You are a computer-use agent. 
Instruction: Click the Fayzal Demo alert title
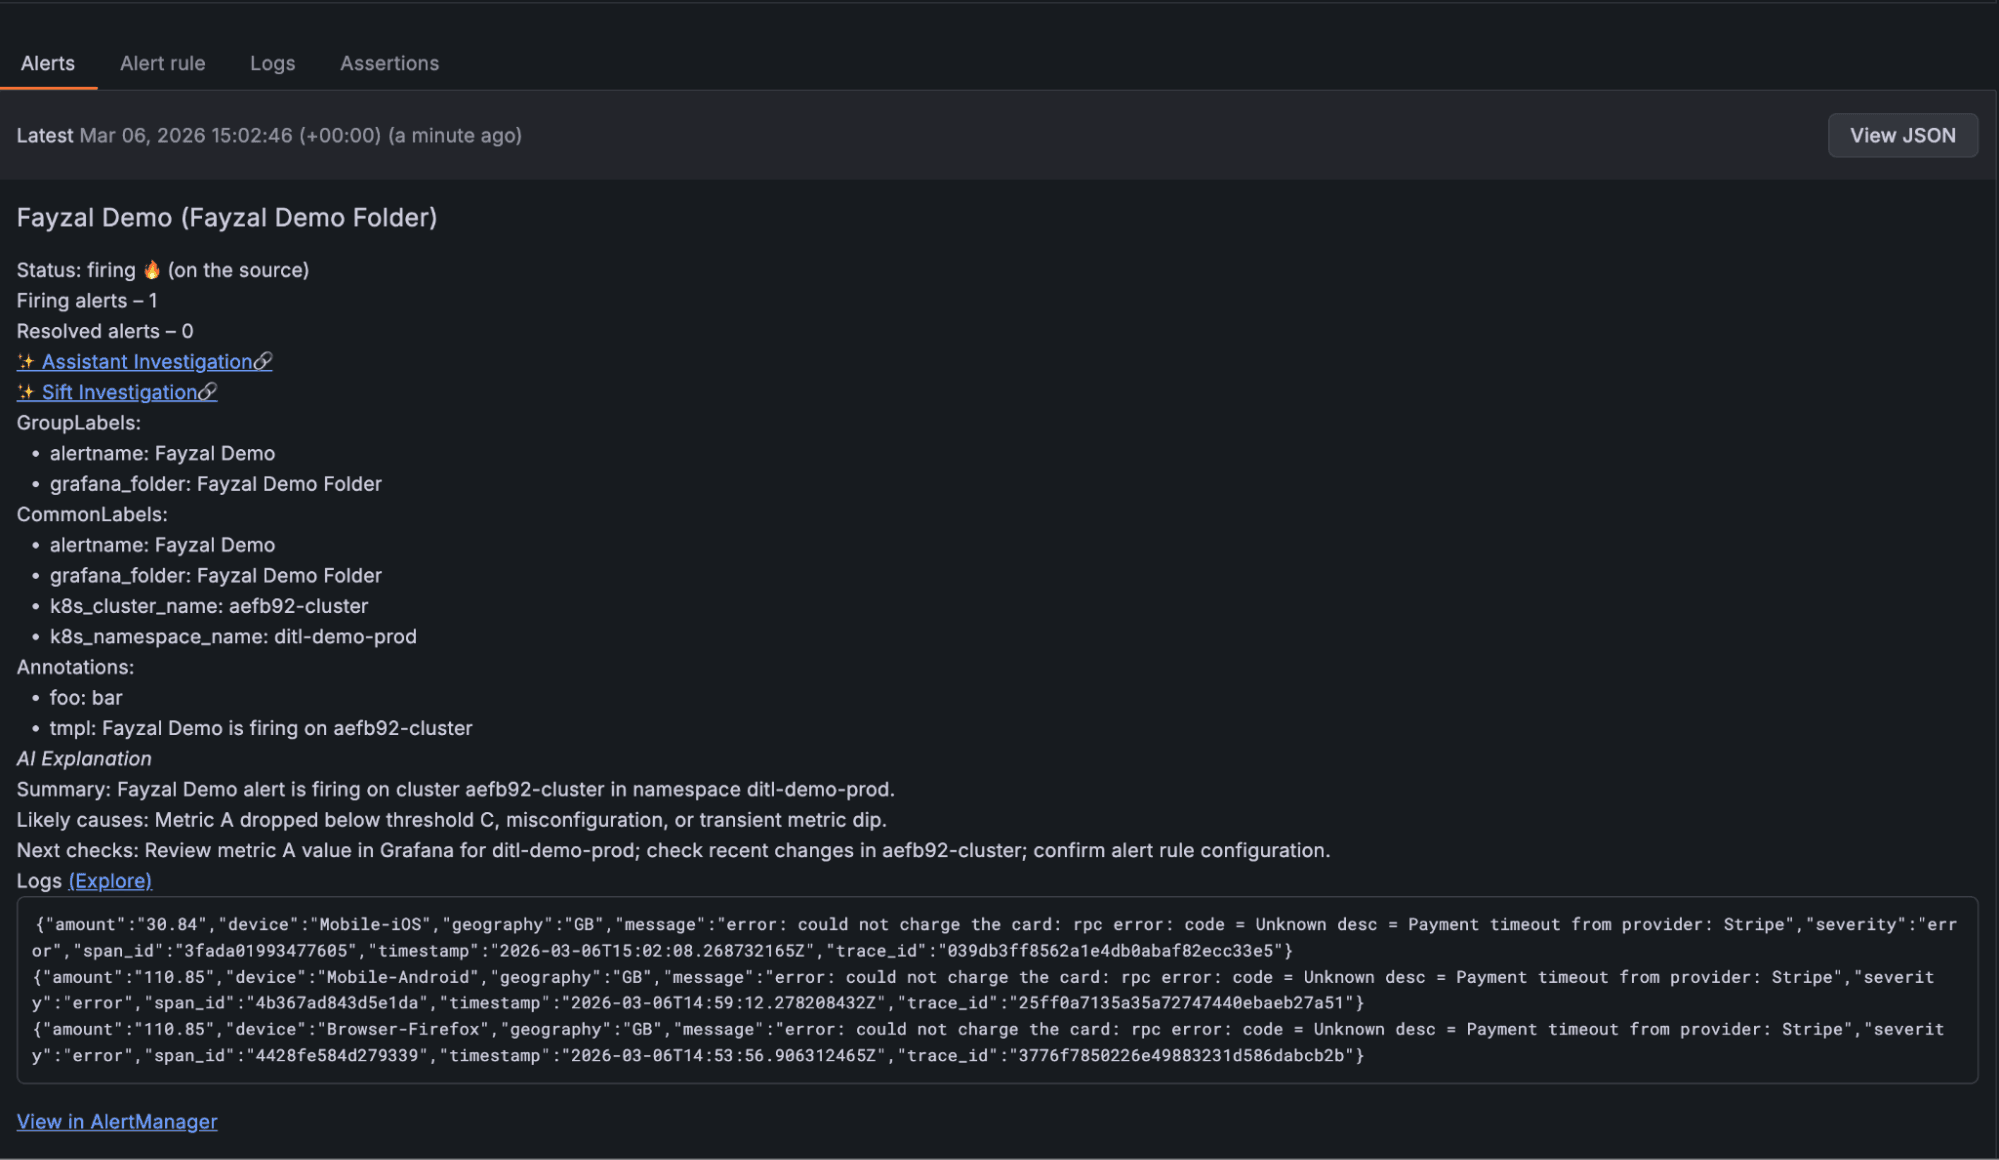tap(226, 217)
